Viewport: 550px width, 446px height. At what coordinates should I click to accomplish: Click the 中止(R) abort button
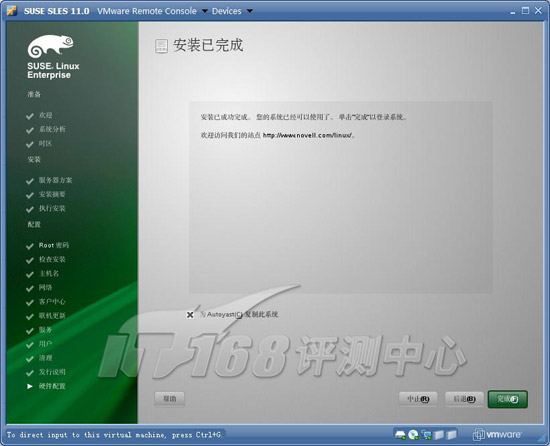[418, 399]
